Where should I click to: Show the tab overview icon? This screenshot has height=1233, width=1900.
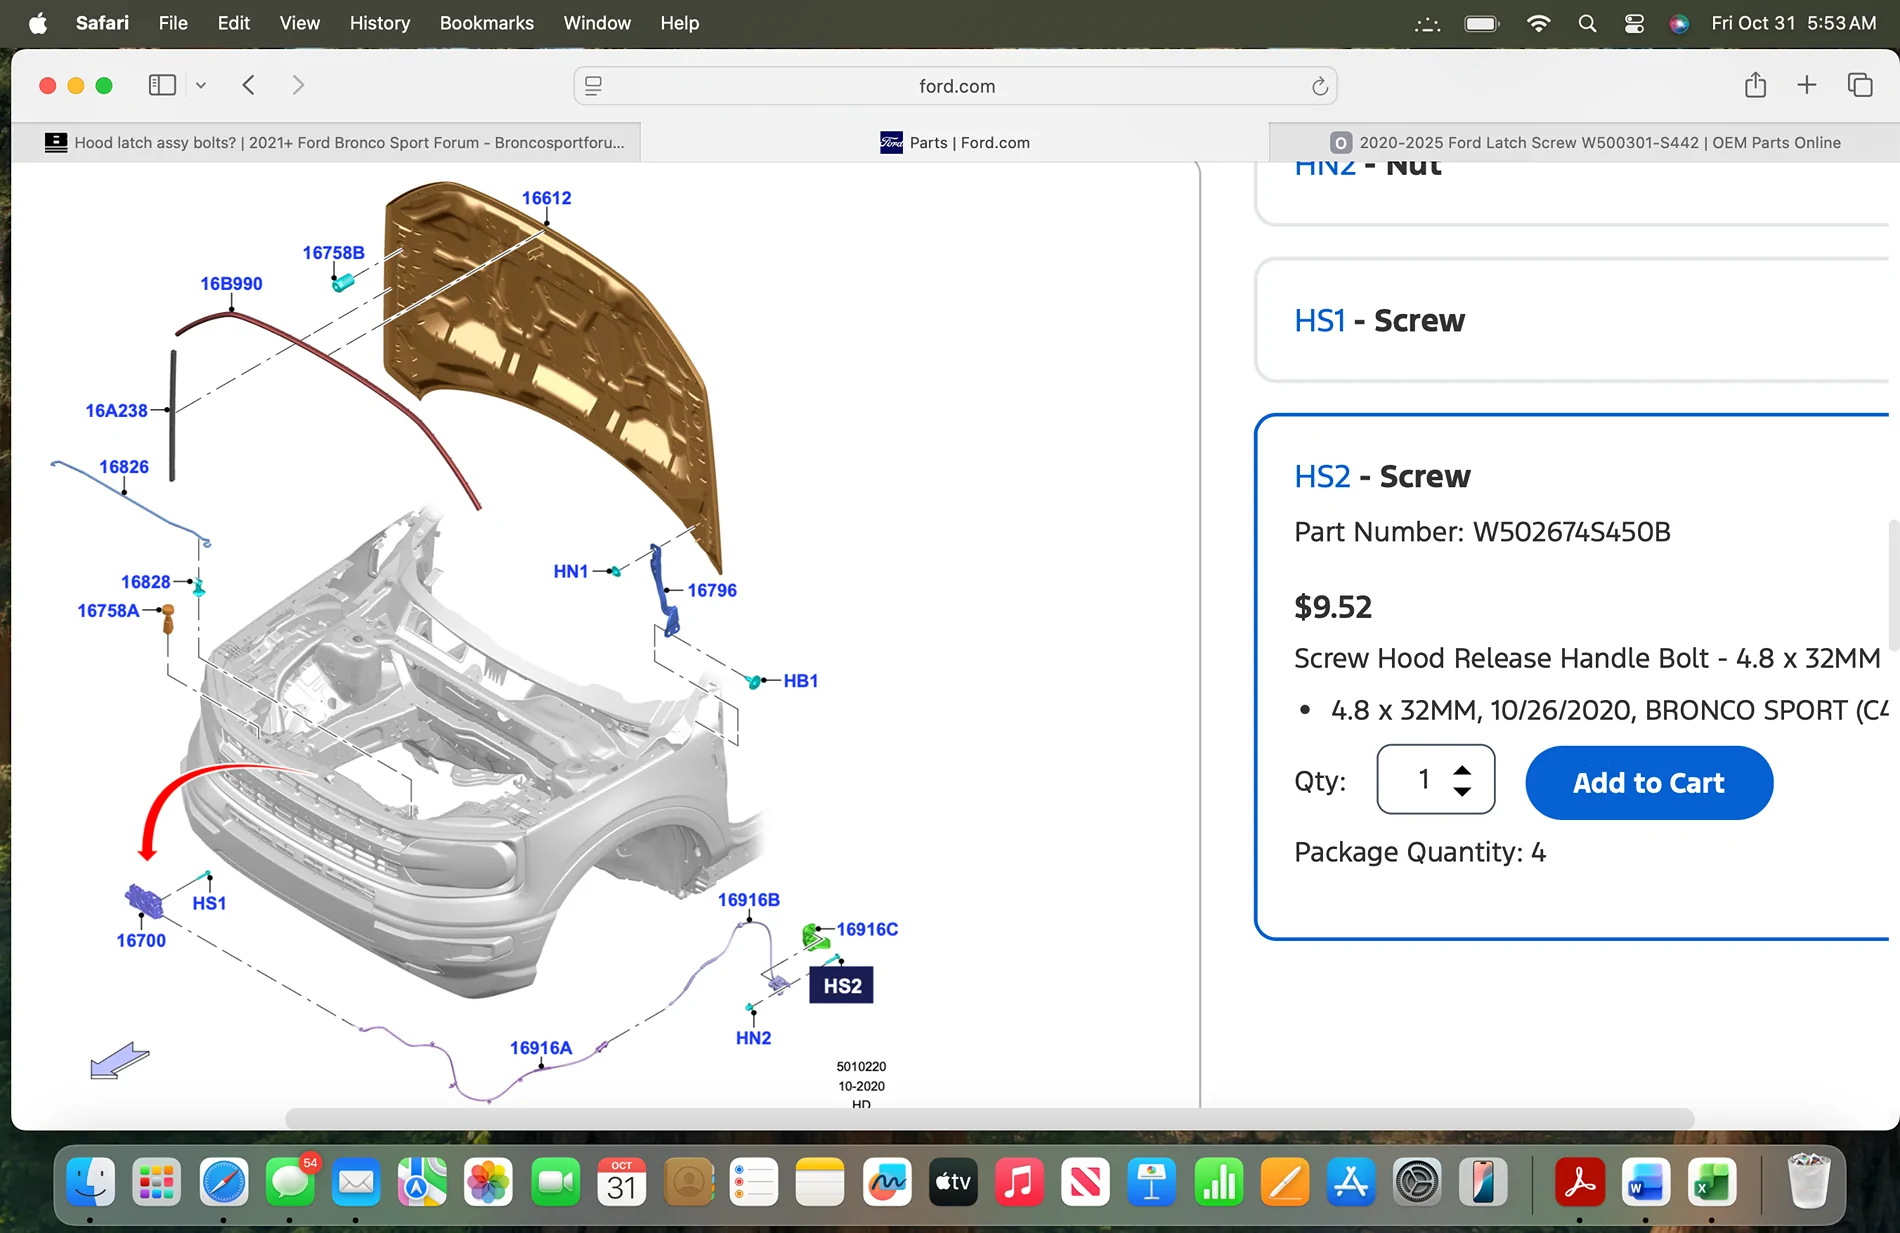(x=1859, y=85)
